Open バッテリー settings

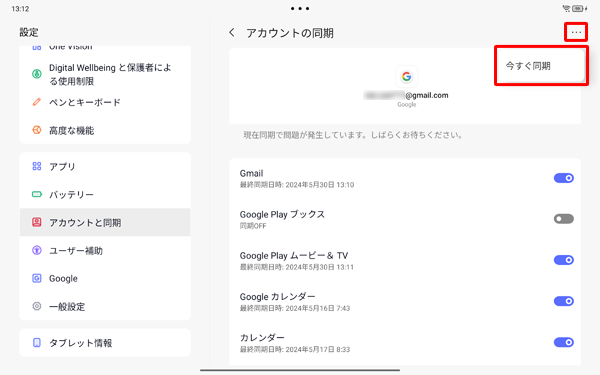[105, 194]
